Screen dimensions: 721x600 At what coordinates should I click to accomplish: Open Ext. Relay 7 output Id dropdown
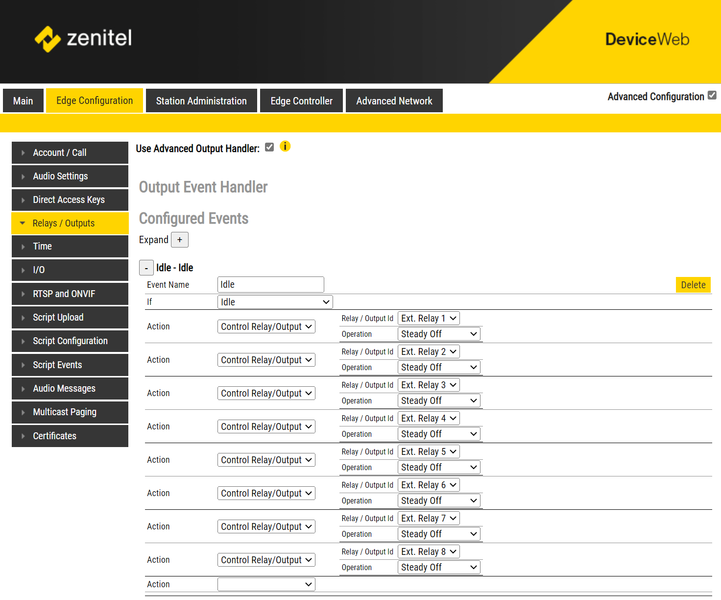[429, 518]
